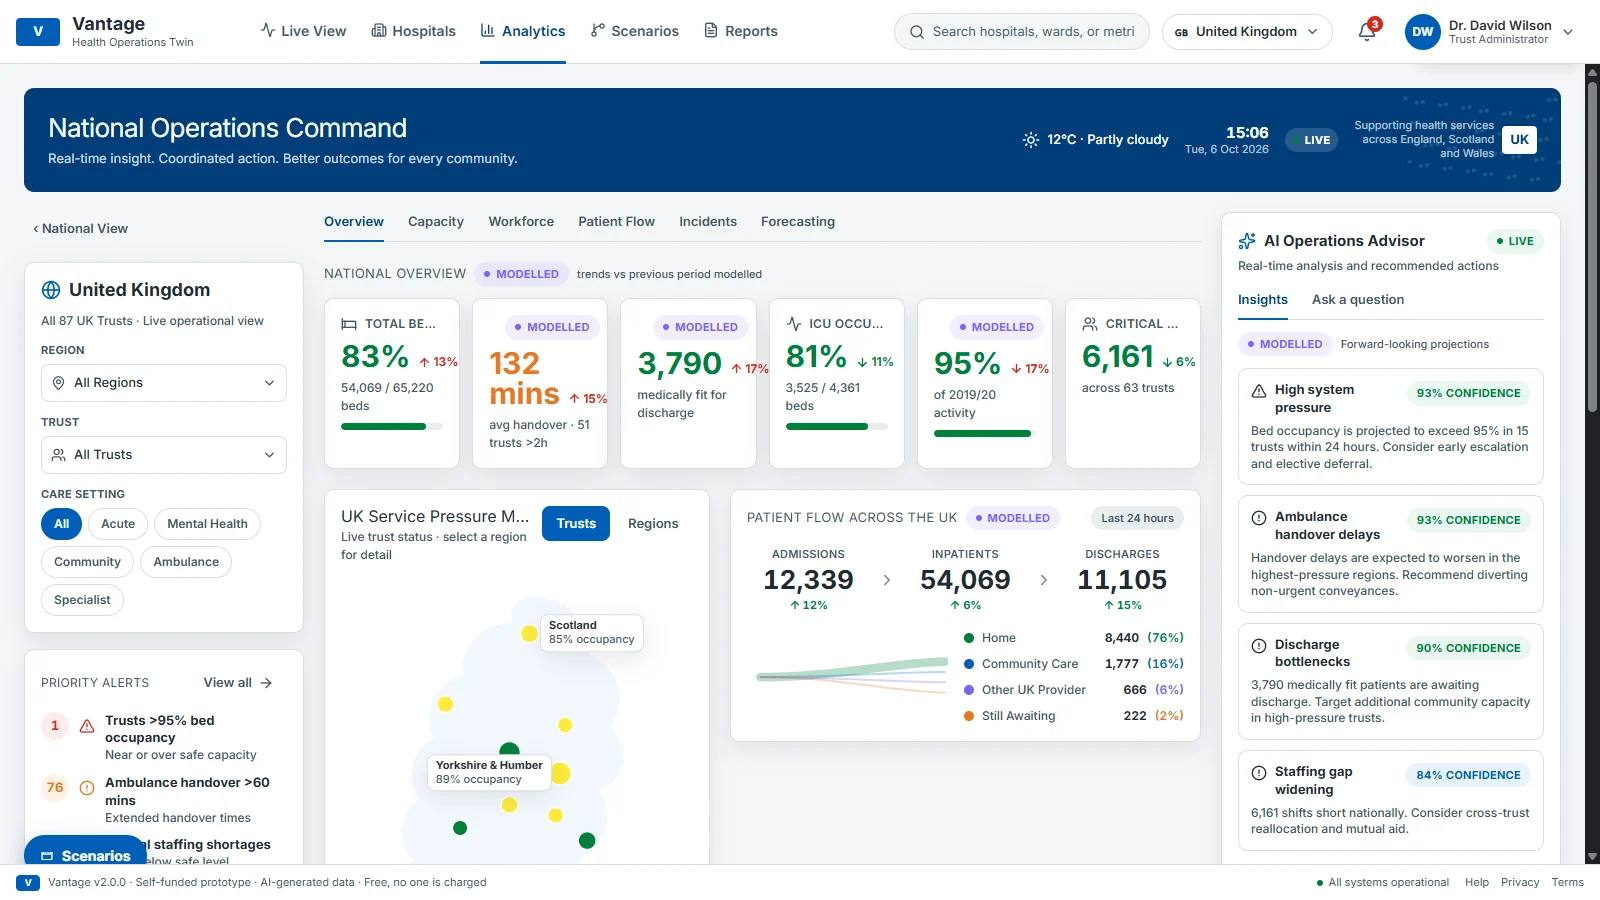Click the ICU occupancy pulse icon

point(794,324)
